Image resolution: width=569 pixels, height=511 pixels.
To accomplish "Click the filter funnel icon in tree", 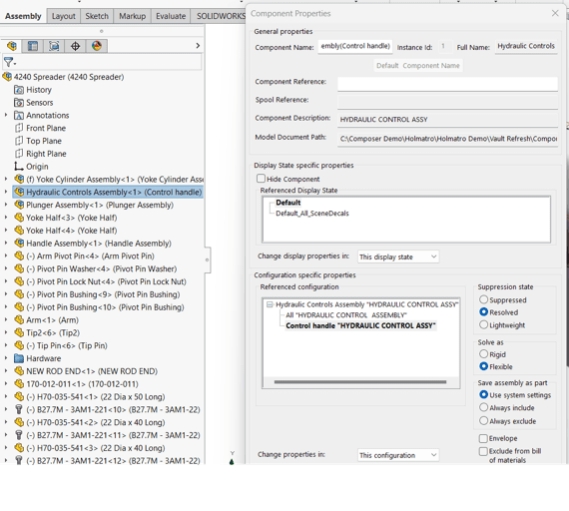I will (x=9, y=62).
